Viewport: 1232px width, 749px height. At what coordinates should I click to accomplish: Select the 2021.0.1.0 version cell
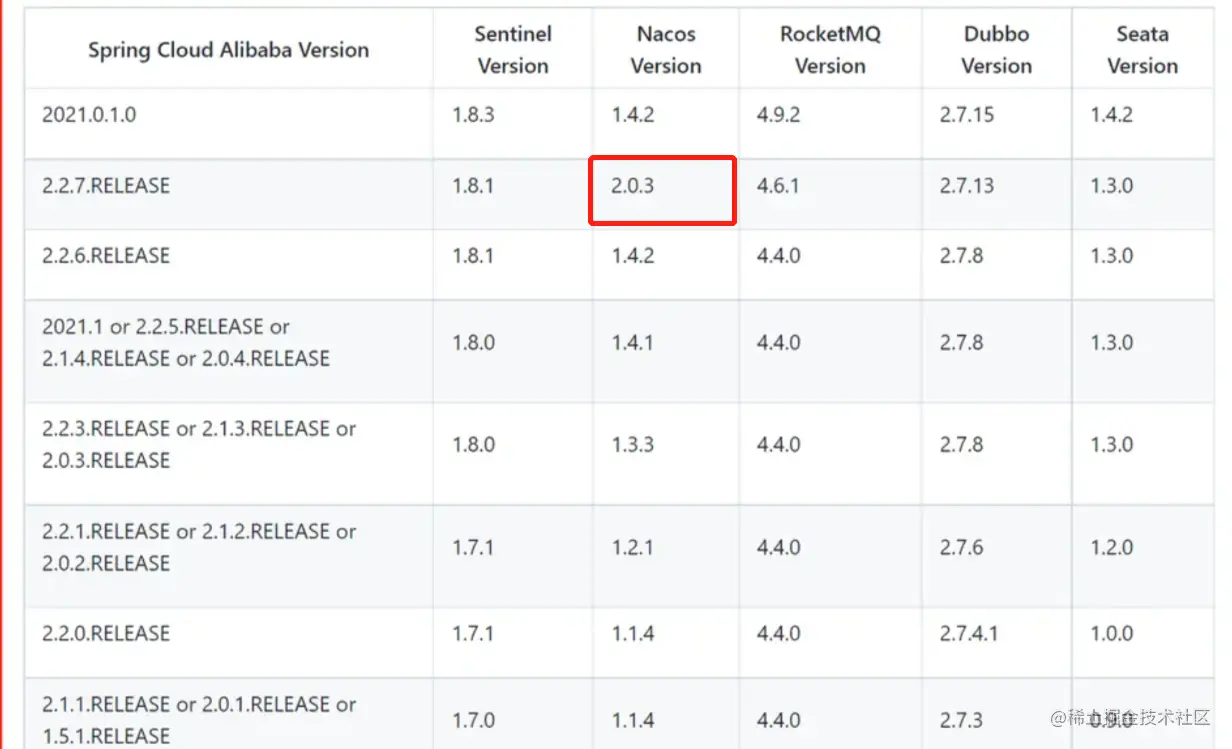pos(229,123)
